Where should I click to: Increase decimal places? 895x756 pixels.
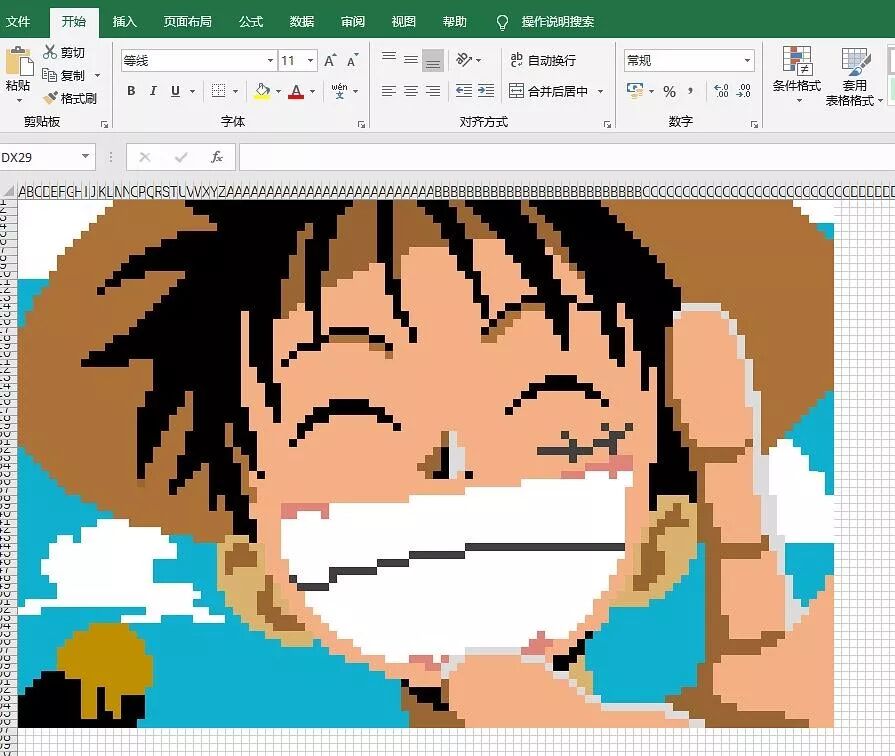tap(721, 91)
